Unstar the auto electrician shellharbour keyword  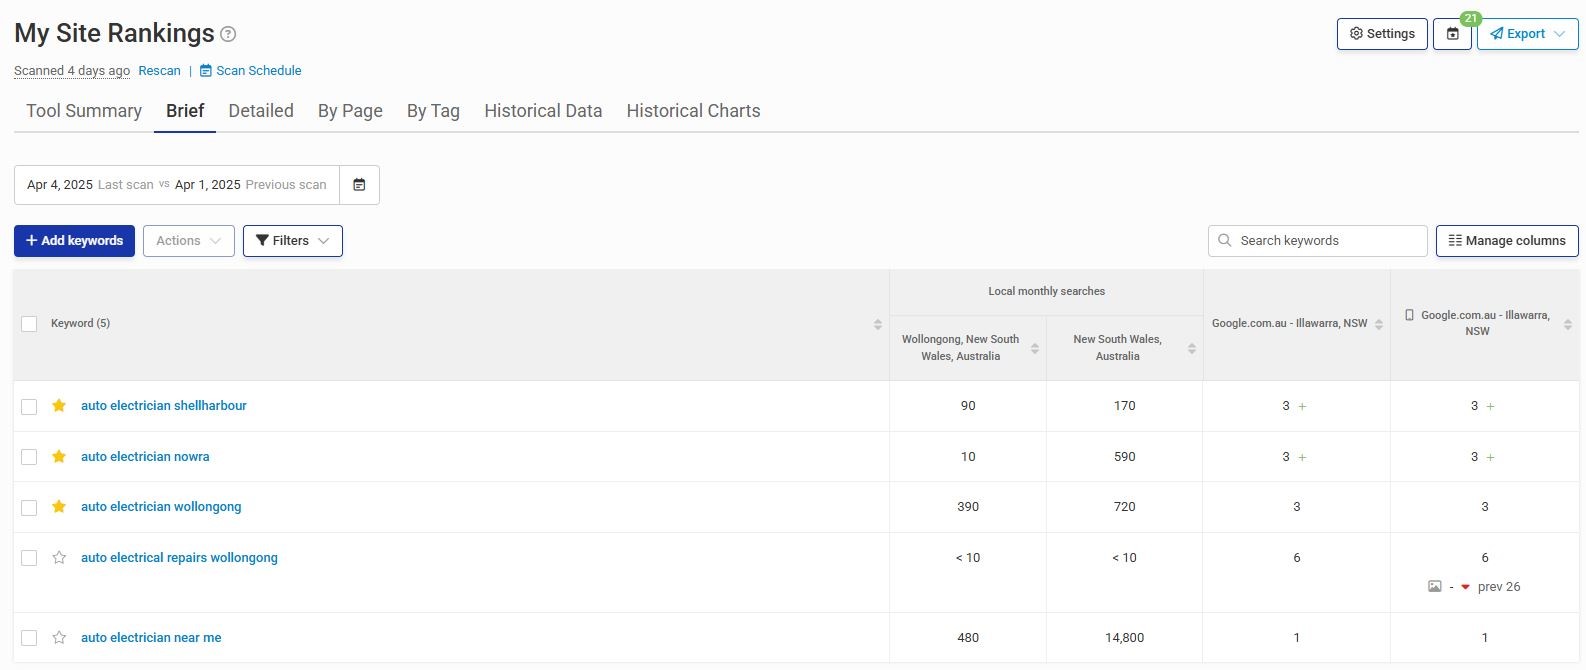pos(59,406)
